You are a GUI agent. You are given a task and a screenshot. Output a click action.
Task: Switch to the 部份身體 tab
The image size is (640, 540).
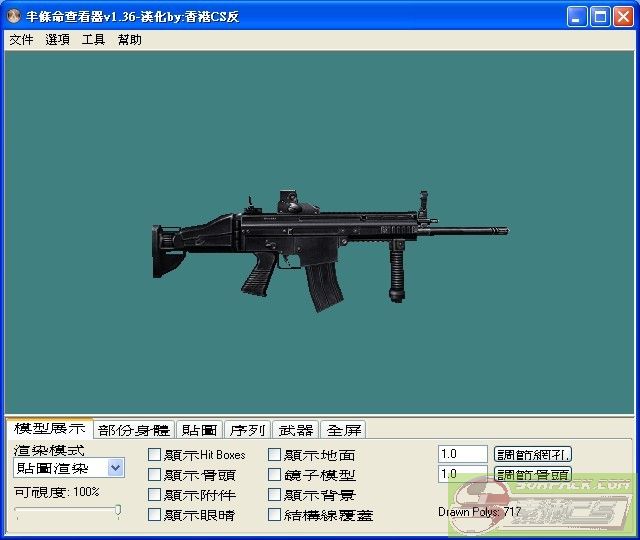click(134, 430)
